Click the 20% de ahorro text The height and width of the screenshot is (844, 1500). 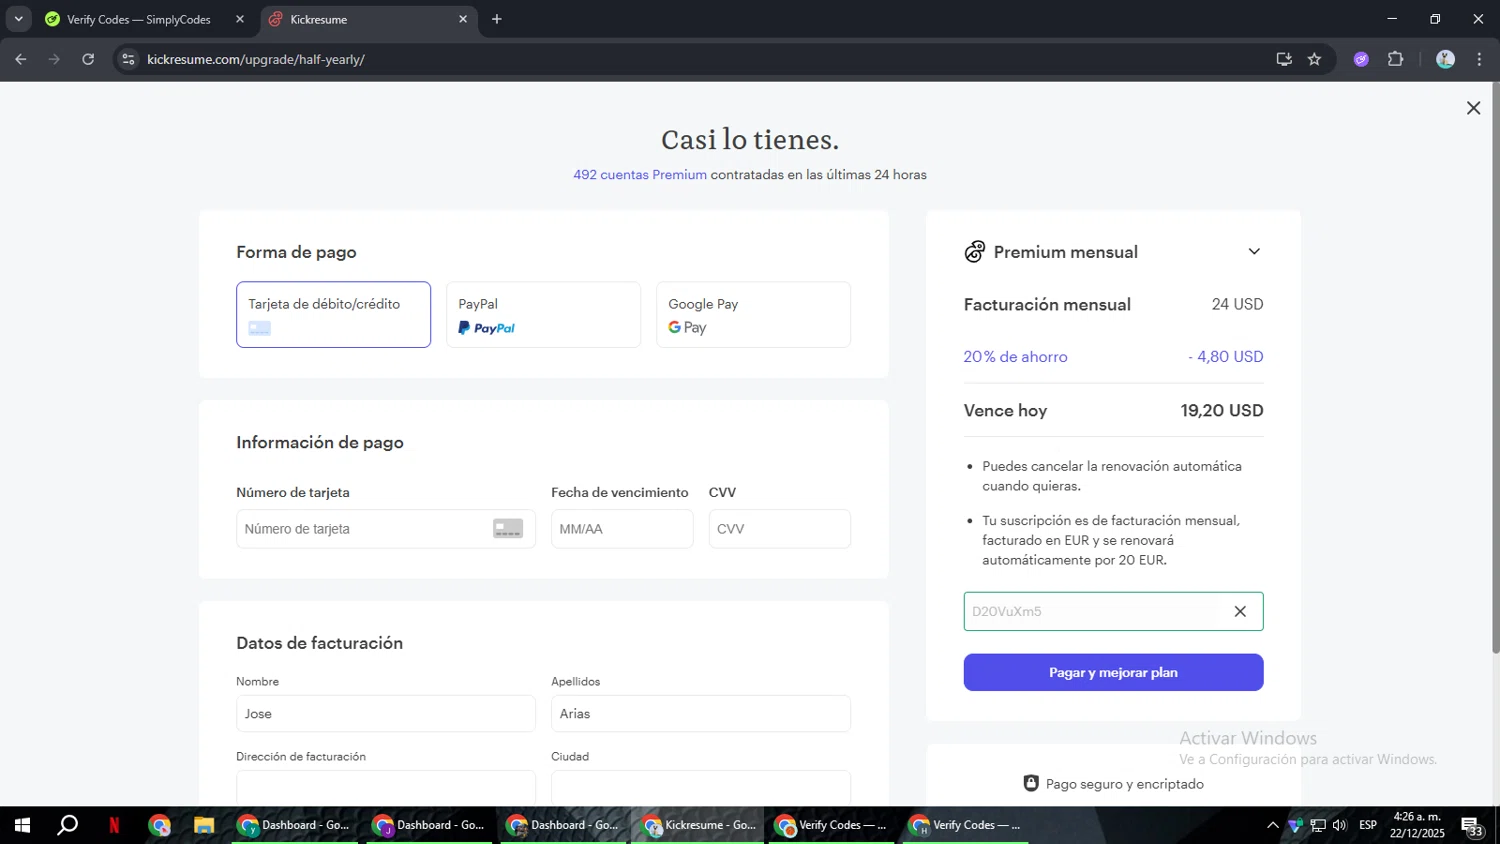(1015, 357)
